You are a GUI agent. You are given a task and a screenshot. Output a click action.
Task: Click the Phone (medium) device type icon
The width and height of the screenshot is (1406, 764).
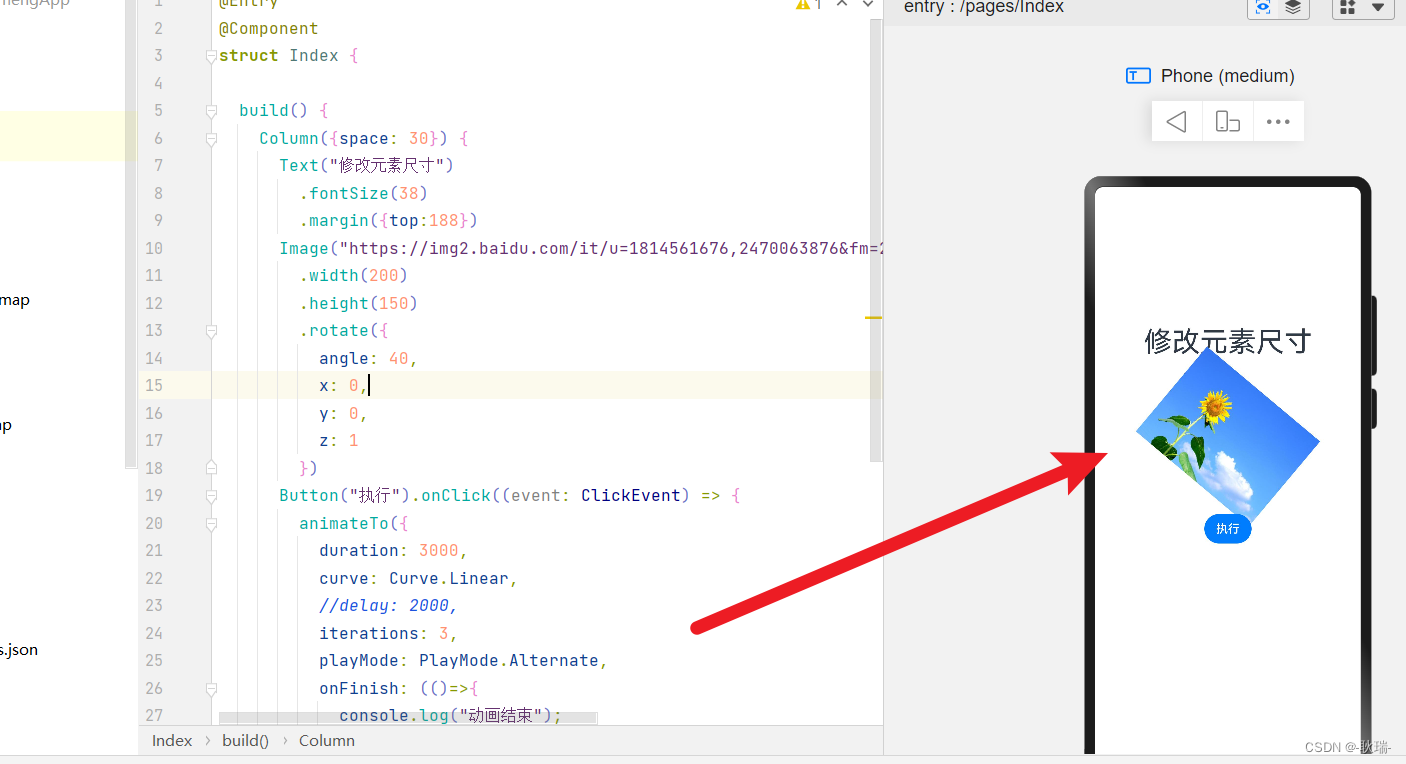pyautogui.click(x=1138, y=76)
